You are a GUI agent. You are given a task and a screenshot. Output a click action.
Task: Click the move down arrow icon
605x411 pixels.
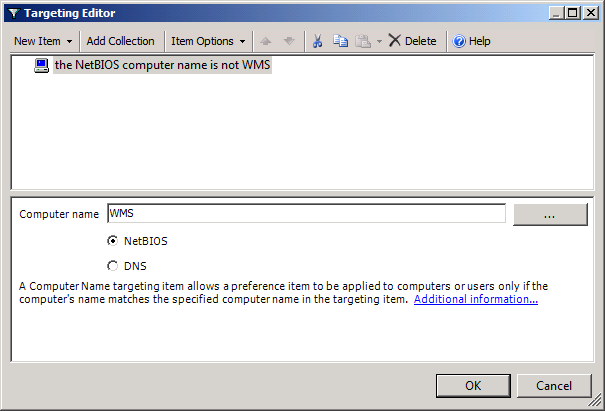[289, 41]
